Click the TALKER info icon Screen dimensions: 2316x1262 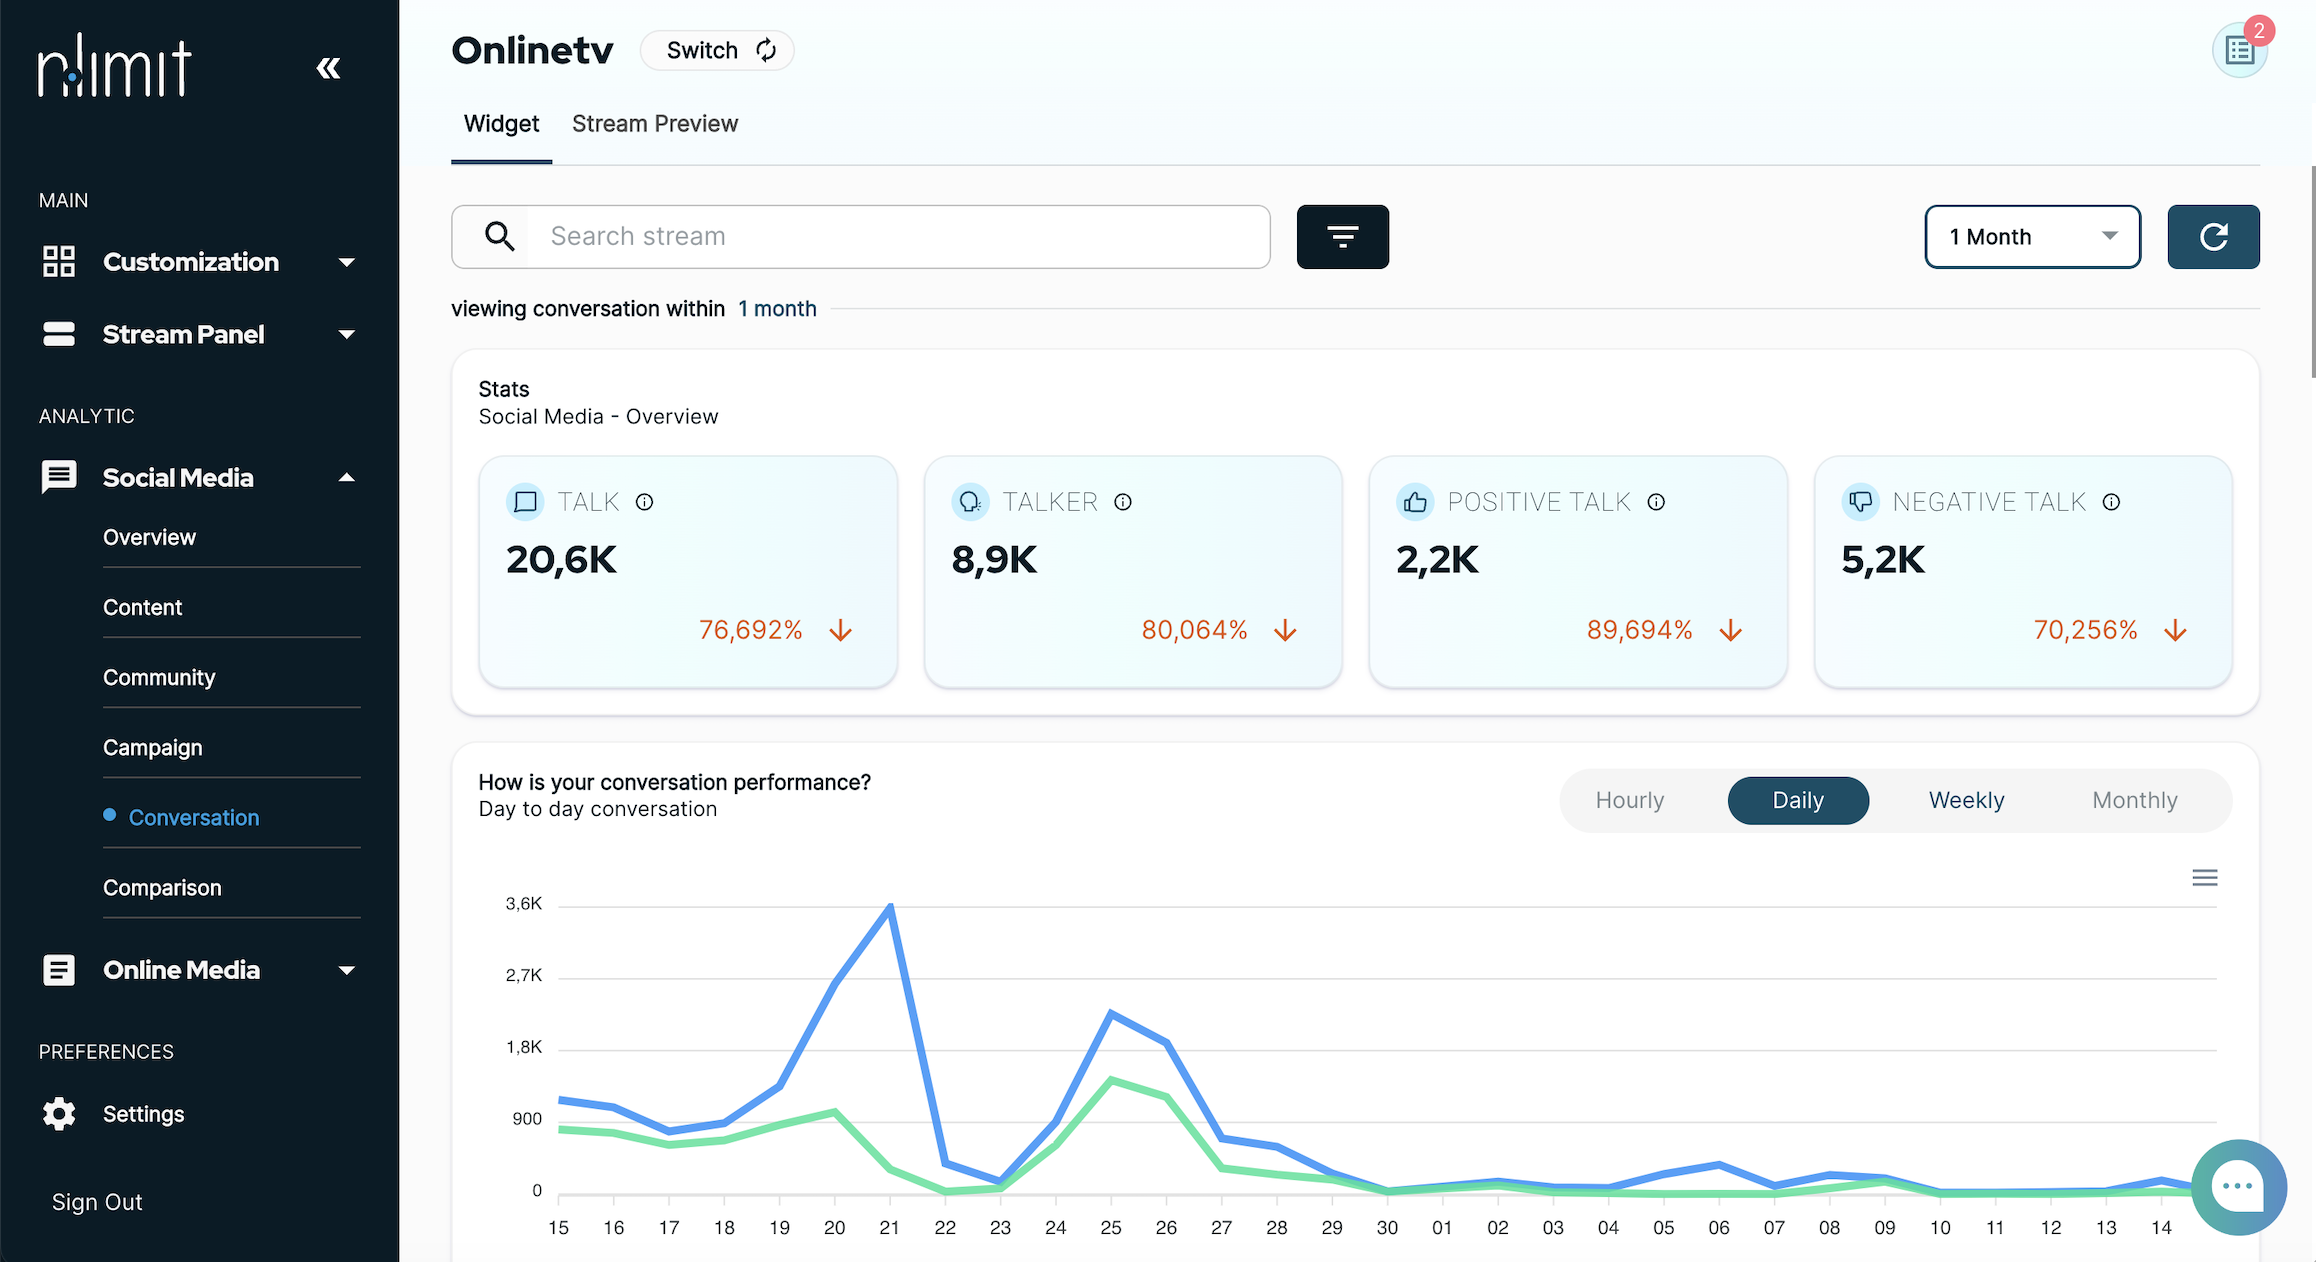pos(1123,502)
